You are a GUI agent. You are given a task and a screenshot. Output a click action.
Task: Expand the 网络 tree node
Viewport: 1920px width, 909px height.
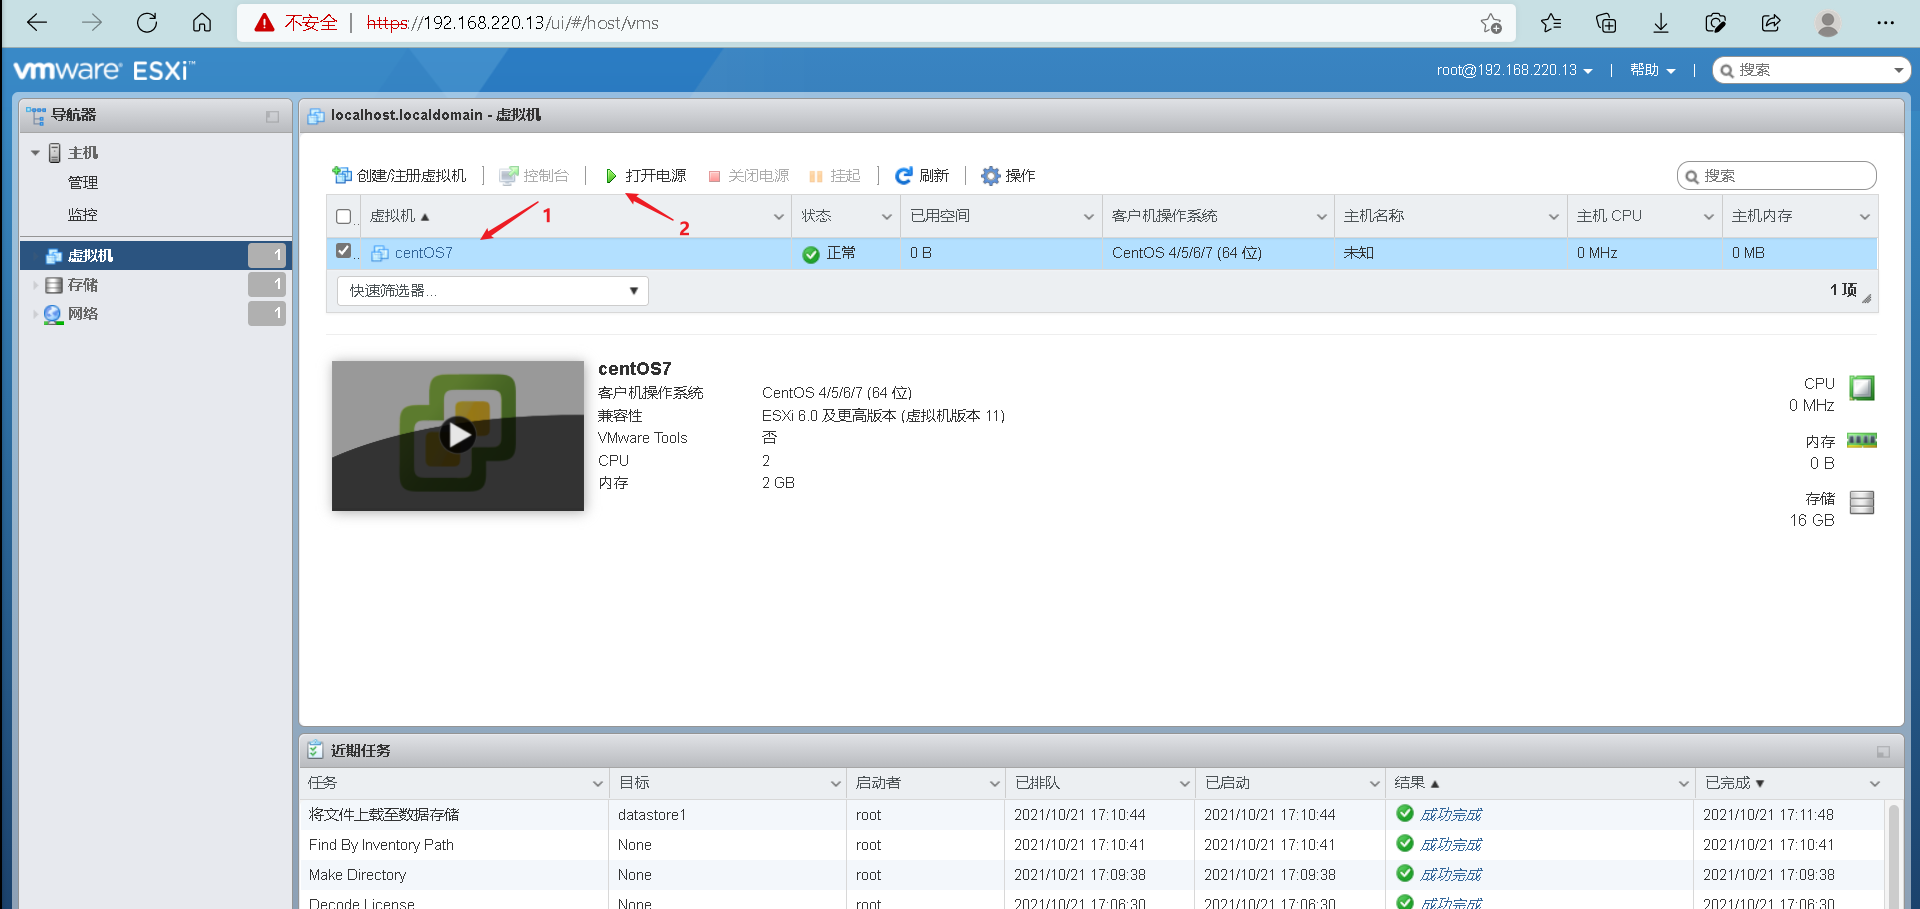pos(35,315)
